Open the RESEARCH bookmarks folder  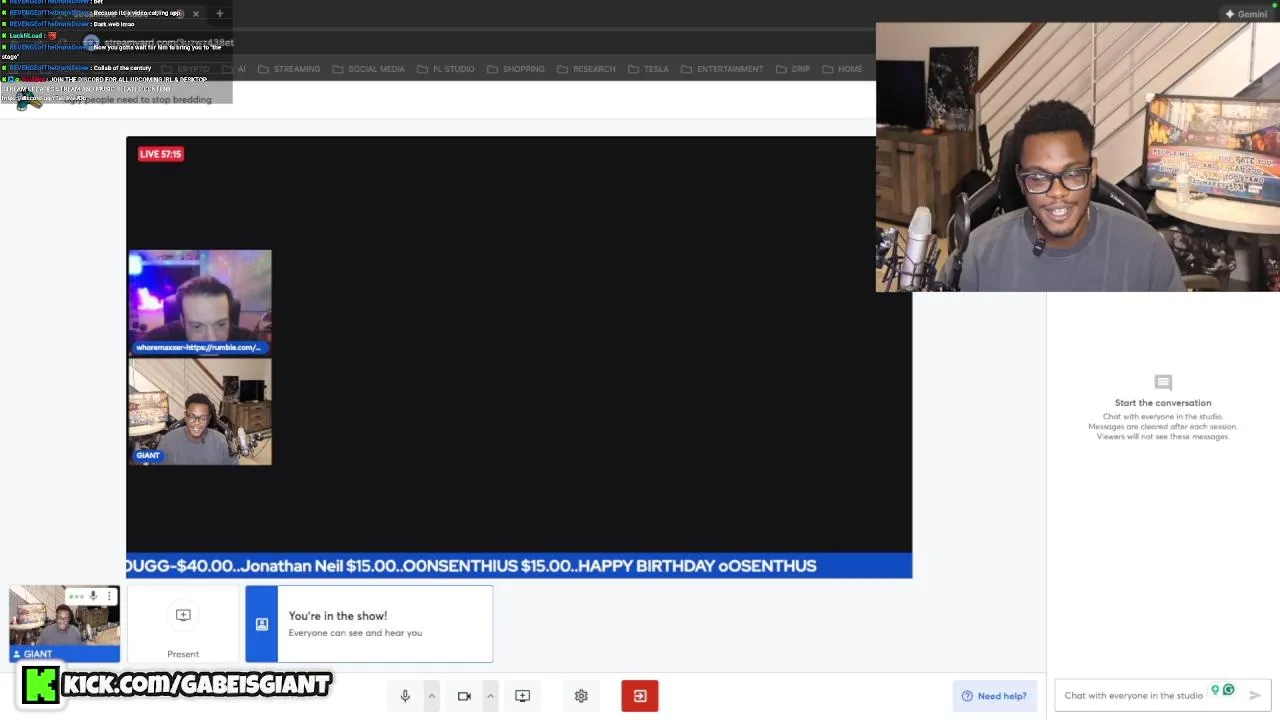click(x=586, y=69)
